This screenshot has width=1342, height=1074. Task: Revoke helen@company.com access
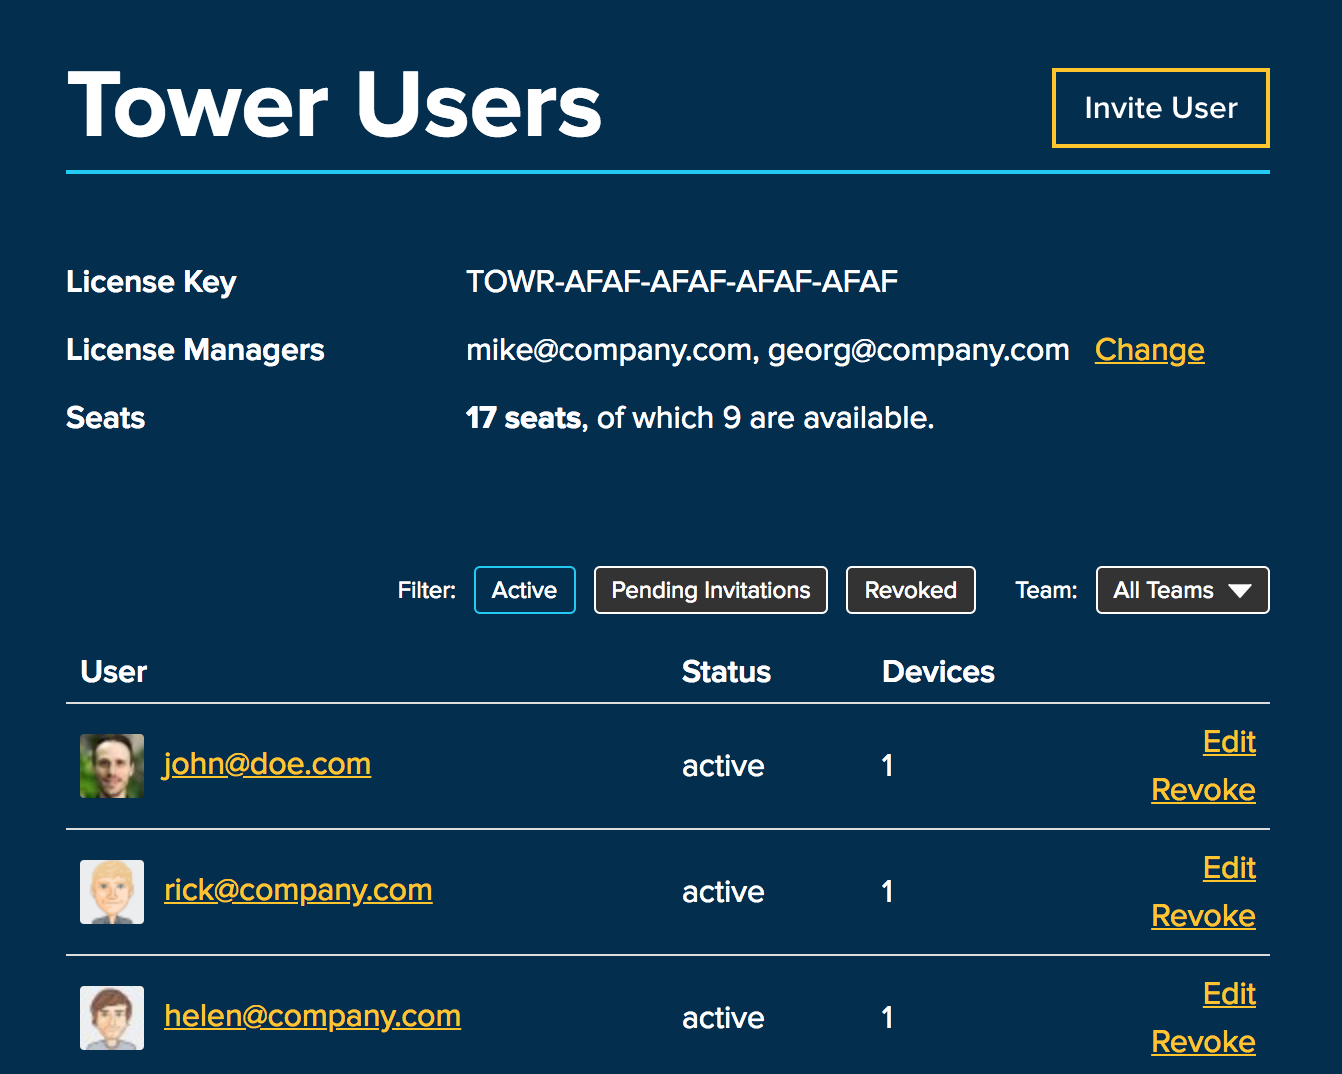(x=1203, y=1042)
